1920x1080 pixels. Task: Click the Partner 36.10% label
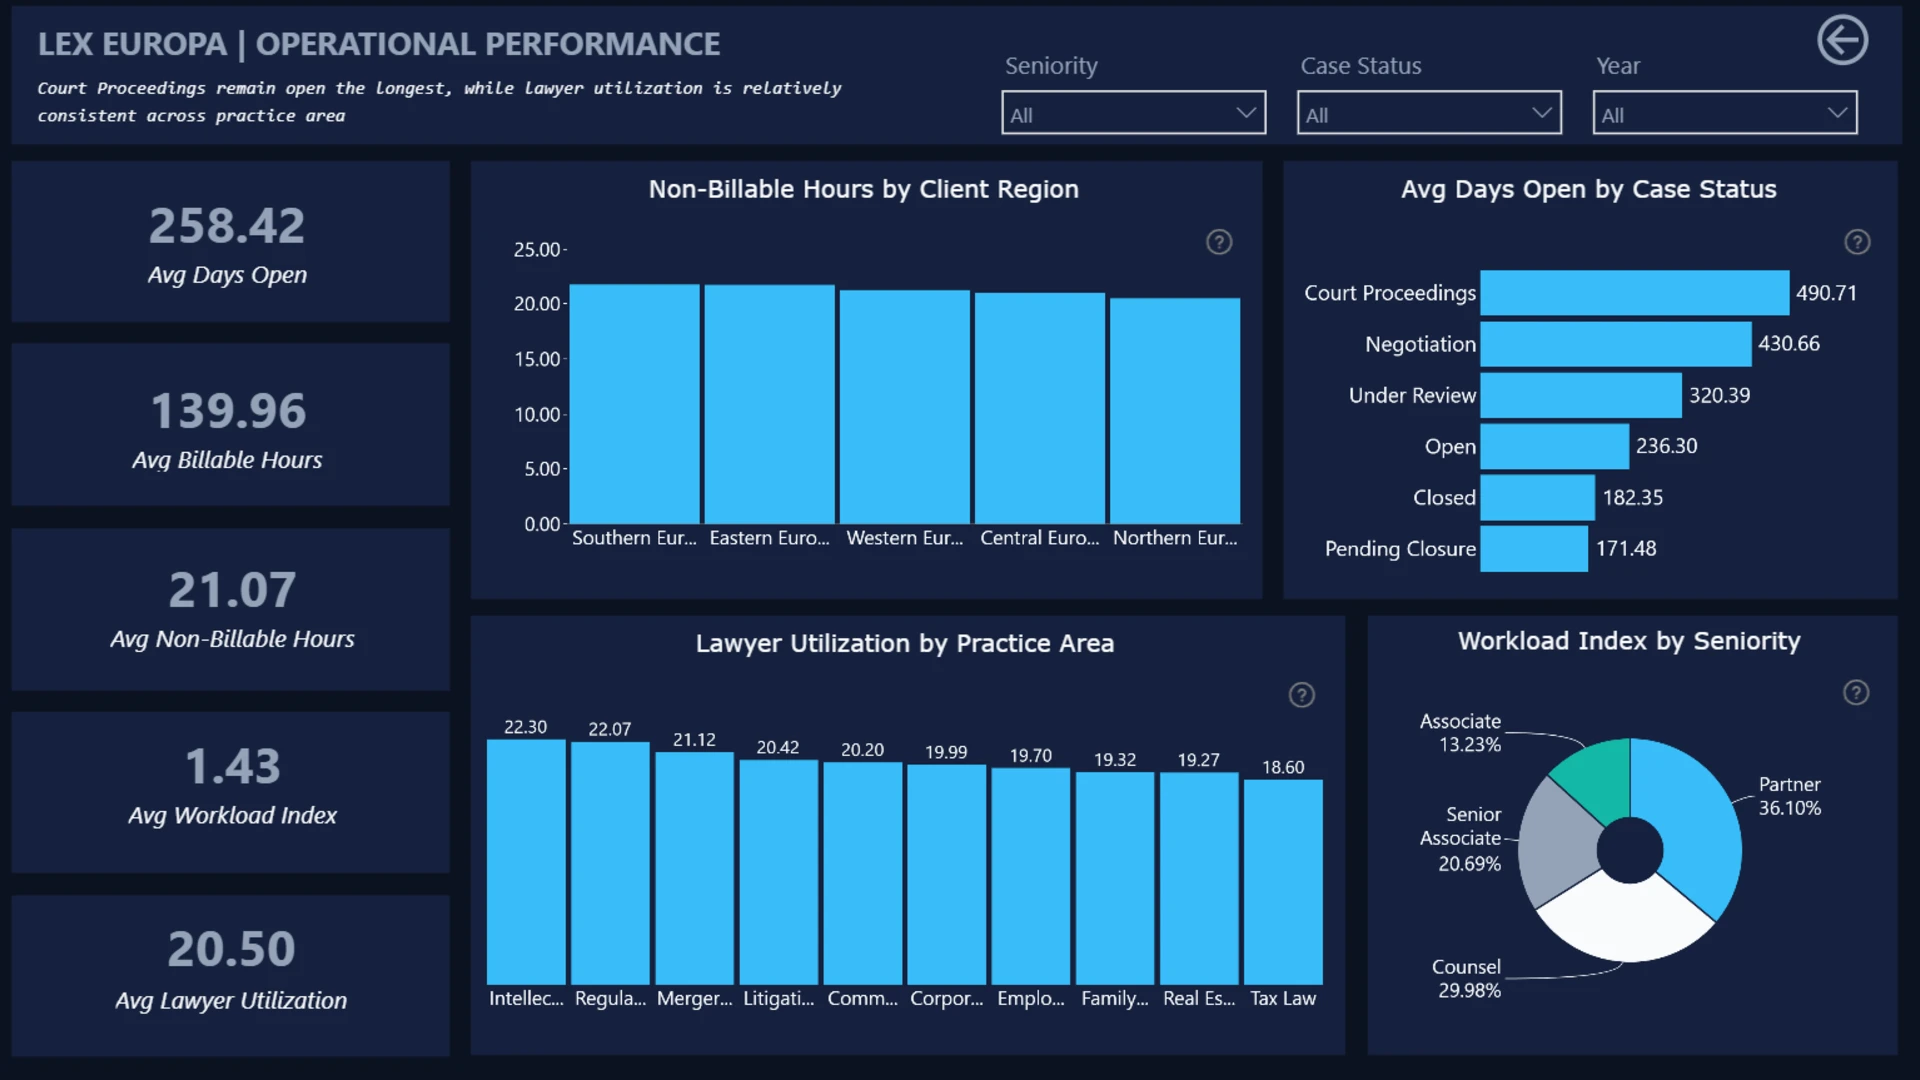tap(1790, 796)
